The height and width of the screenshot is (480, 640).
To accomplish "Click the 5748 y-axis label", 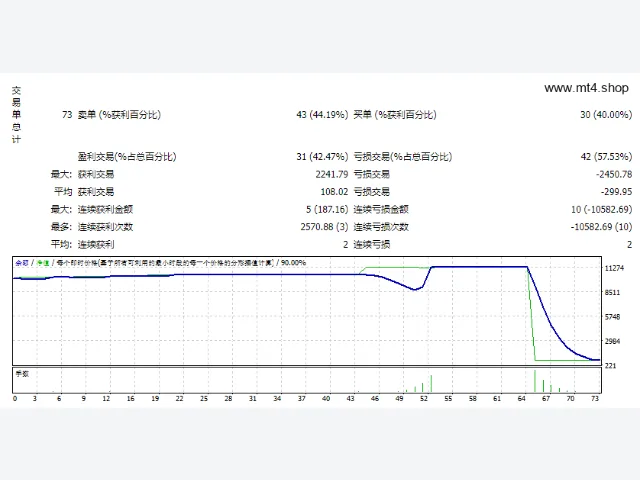I will [612, 317].
